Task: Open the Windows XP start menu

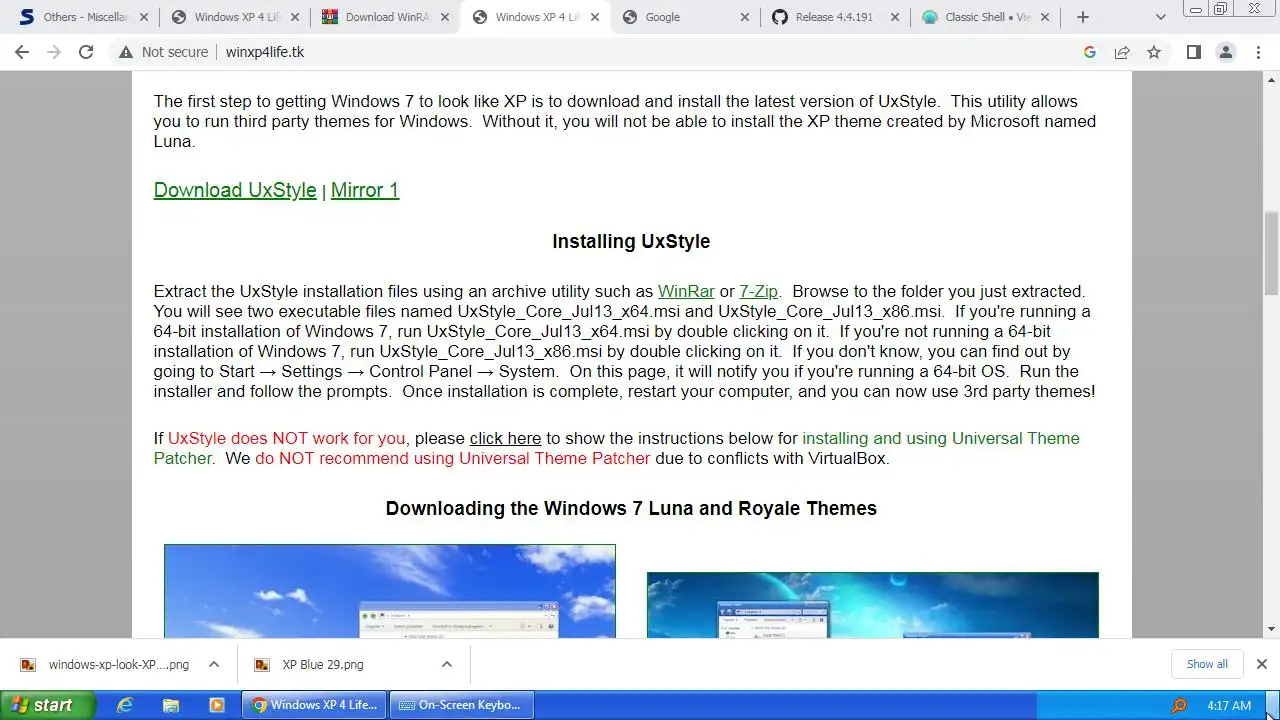Action: pyautogui.click(x=48, y=705)
